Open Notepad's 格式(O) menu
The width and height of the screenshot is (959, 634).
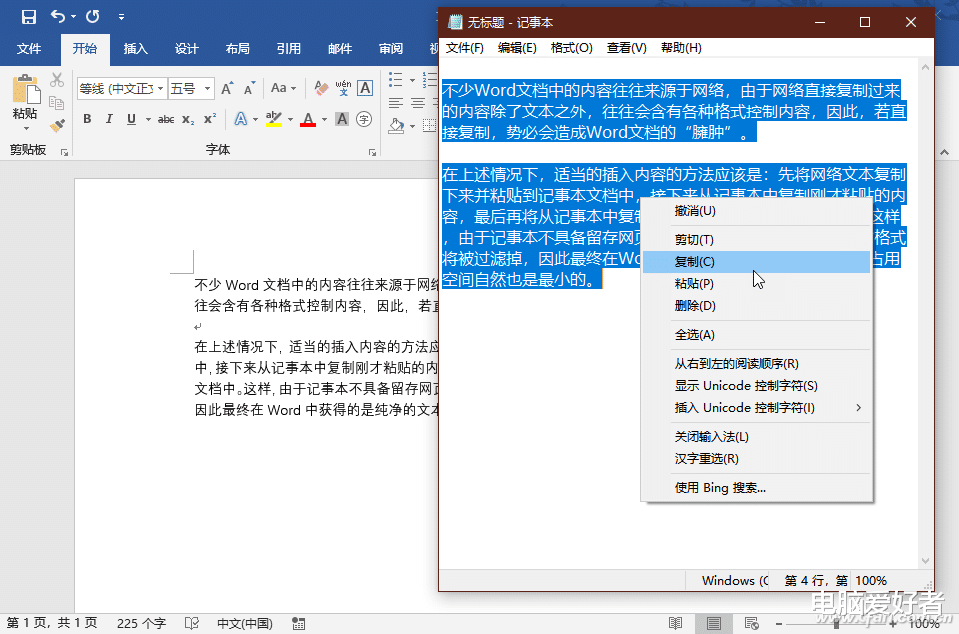[x=571, y=48]
